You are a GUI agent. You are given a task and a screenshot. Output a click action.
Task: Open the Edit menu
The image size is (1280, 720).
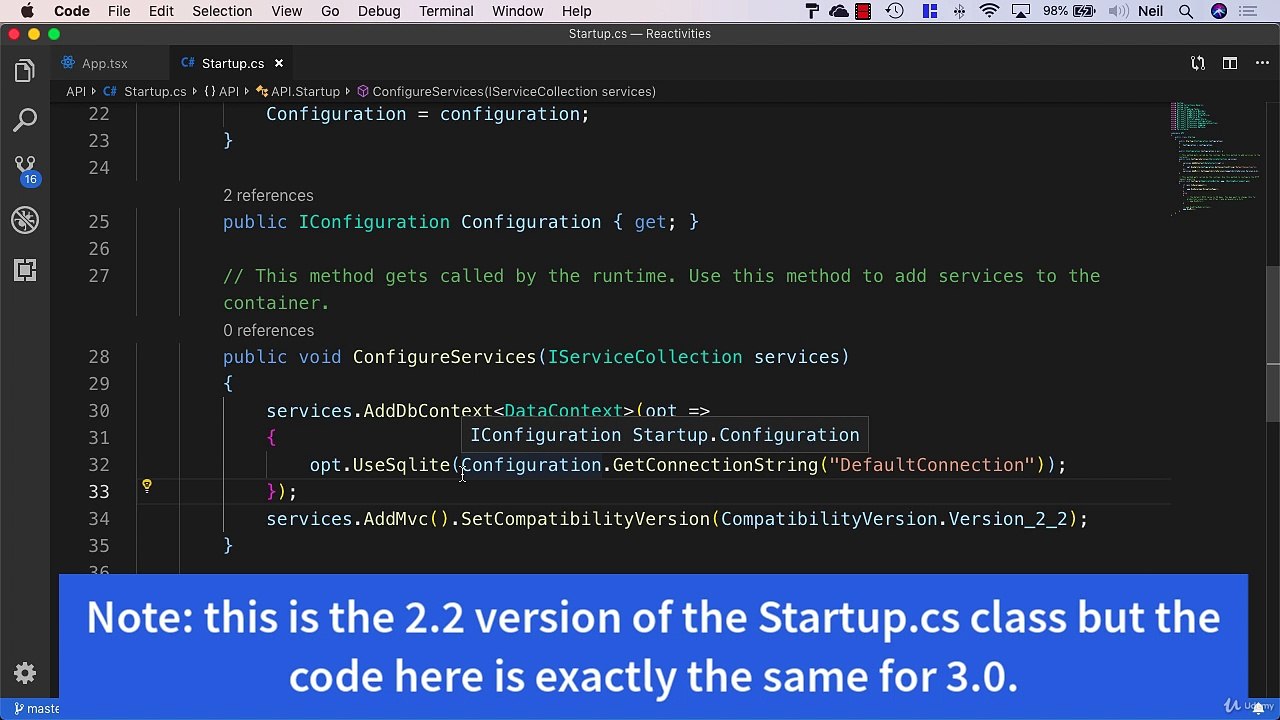click(x=161, y=11)
